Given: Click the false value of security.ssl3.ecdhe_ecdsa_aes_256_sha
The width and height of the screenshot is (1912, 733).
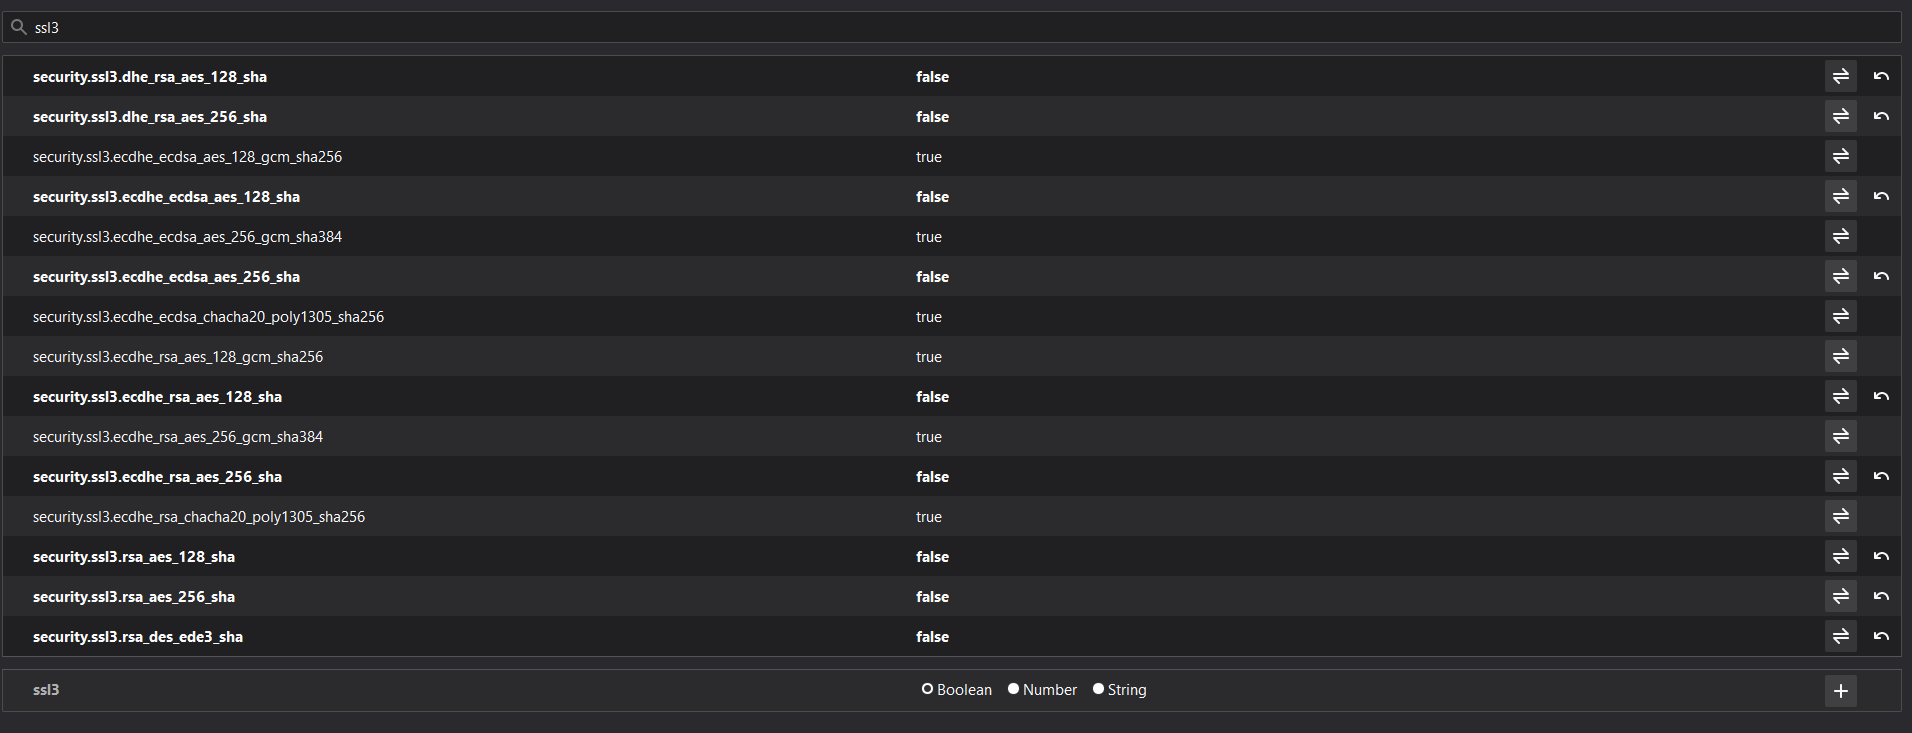Looking at the screenshot, I should point(932,277).
